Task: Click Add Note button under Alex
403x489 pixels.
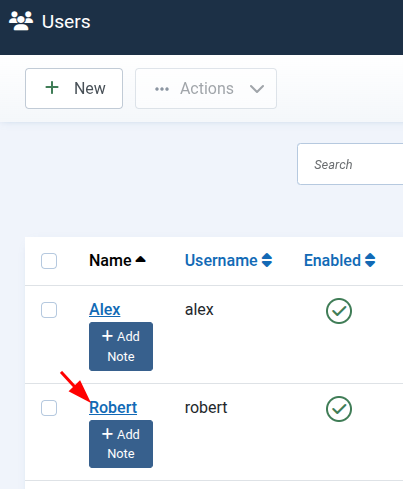Action: 121,346
